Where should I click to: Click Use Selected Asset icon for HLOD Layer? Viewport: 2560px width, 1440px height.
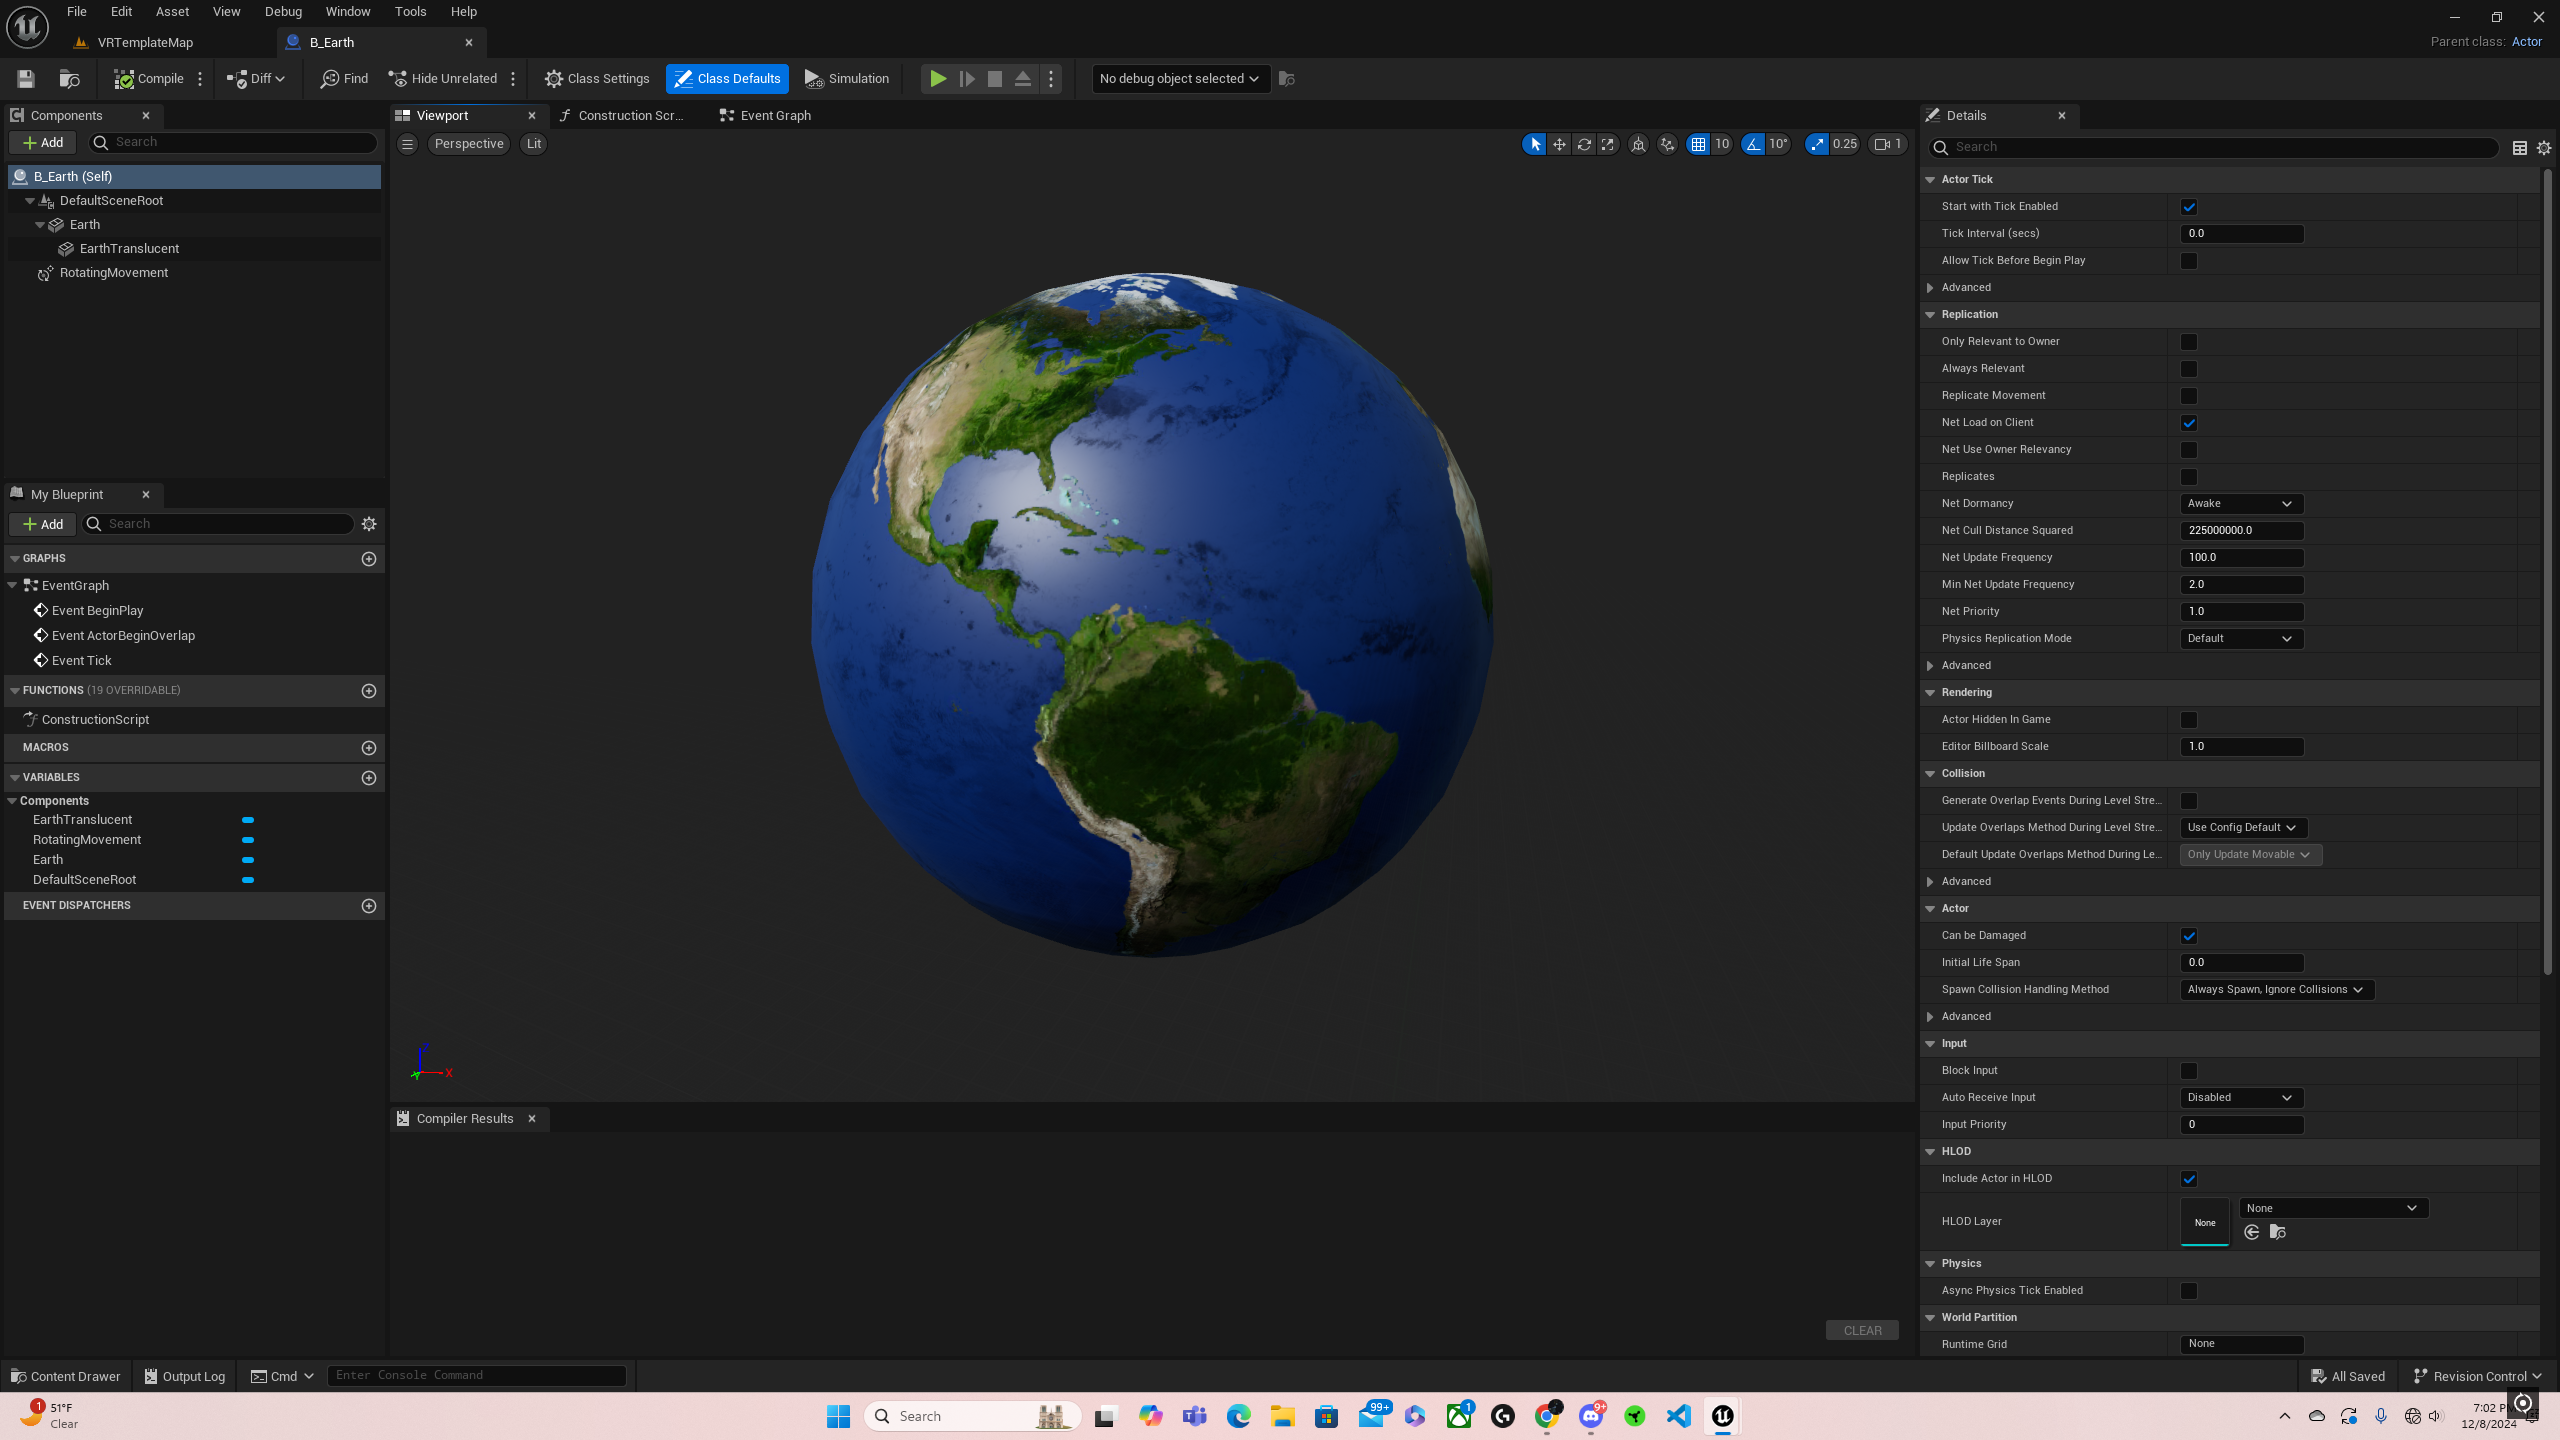pos(2252,1232)
